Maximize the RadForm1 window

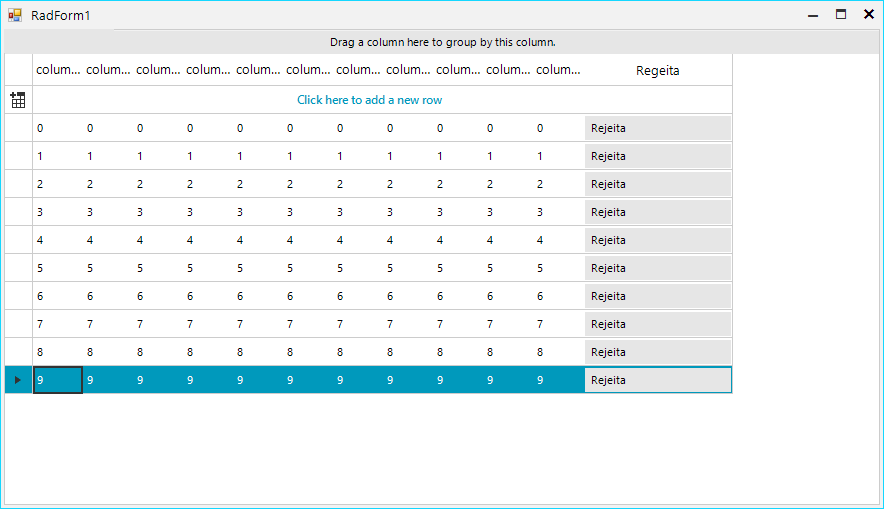[x=841, y=15]
